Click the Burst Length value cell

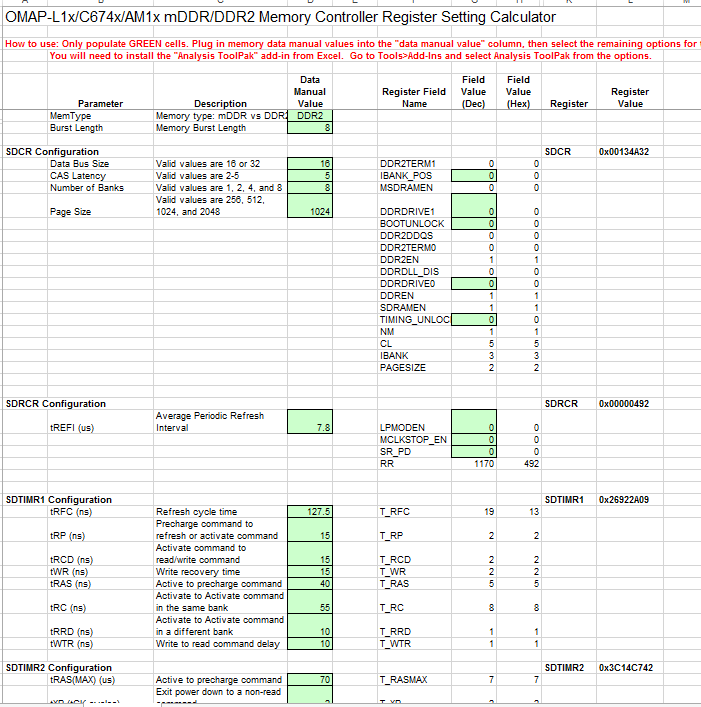point(310,128)
